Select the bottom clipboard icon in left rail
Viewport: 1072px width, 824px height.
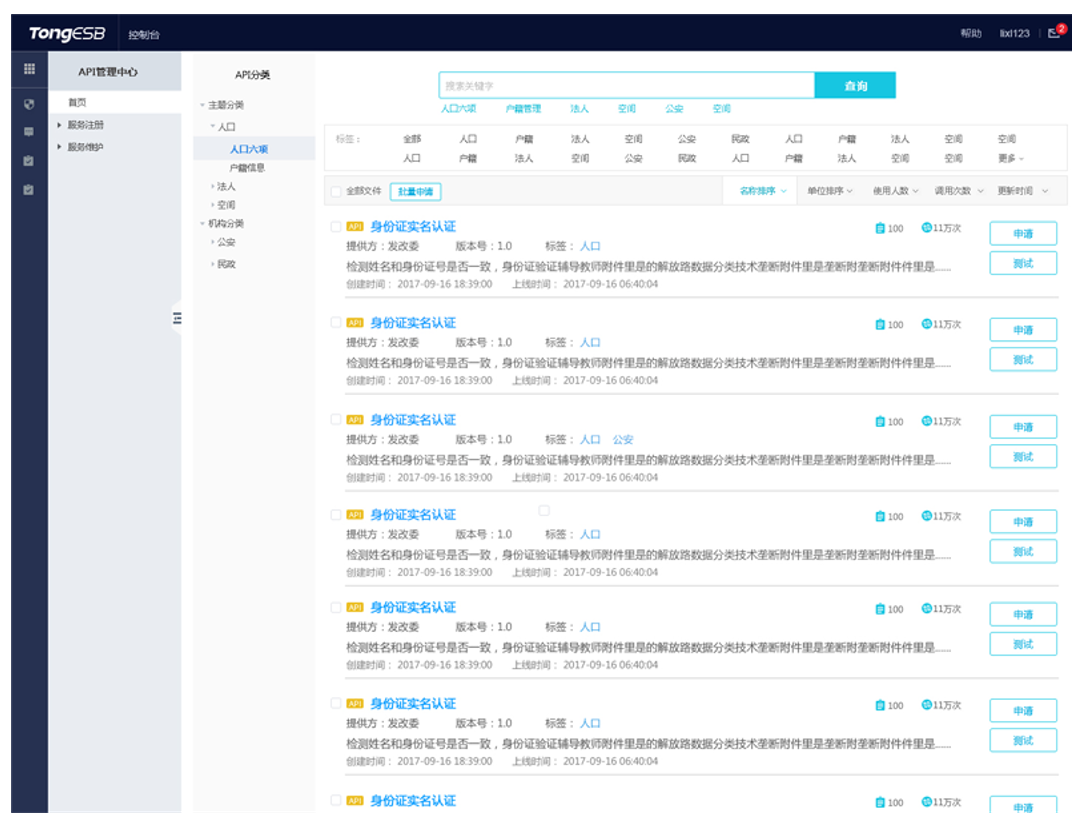(x=29, y=188)
